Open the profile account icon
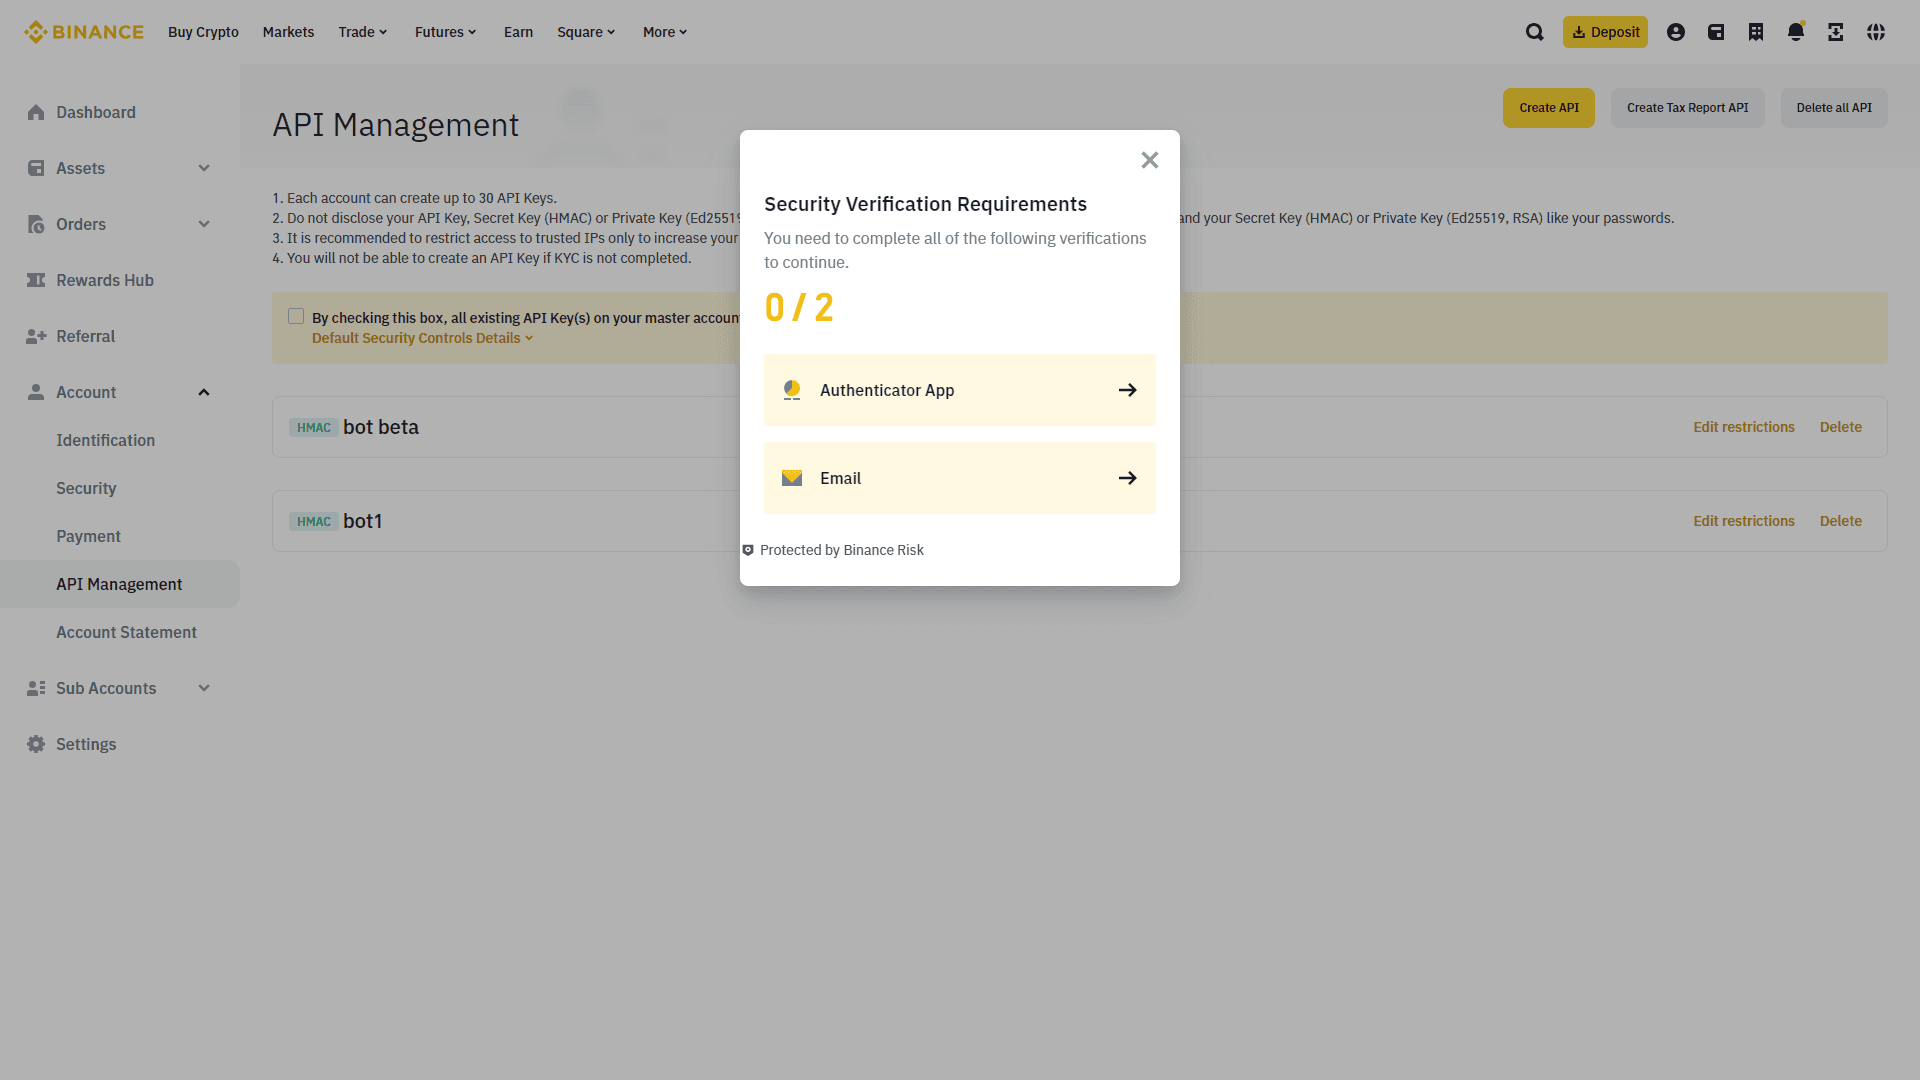1920x1080 pixels. 1676,32
